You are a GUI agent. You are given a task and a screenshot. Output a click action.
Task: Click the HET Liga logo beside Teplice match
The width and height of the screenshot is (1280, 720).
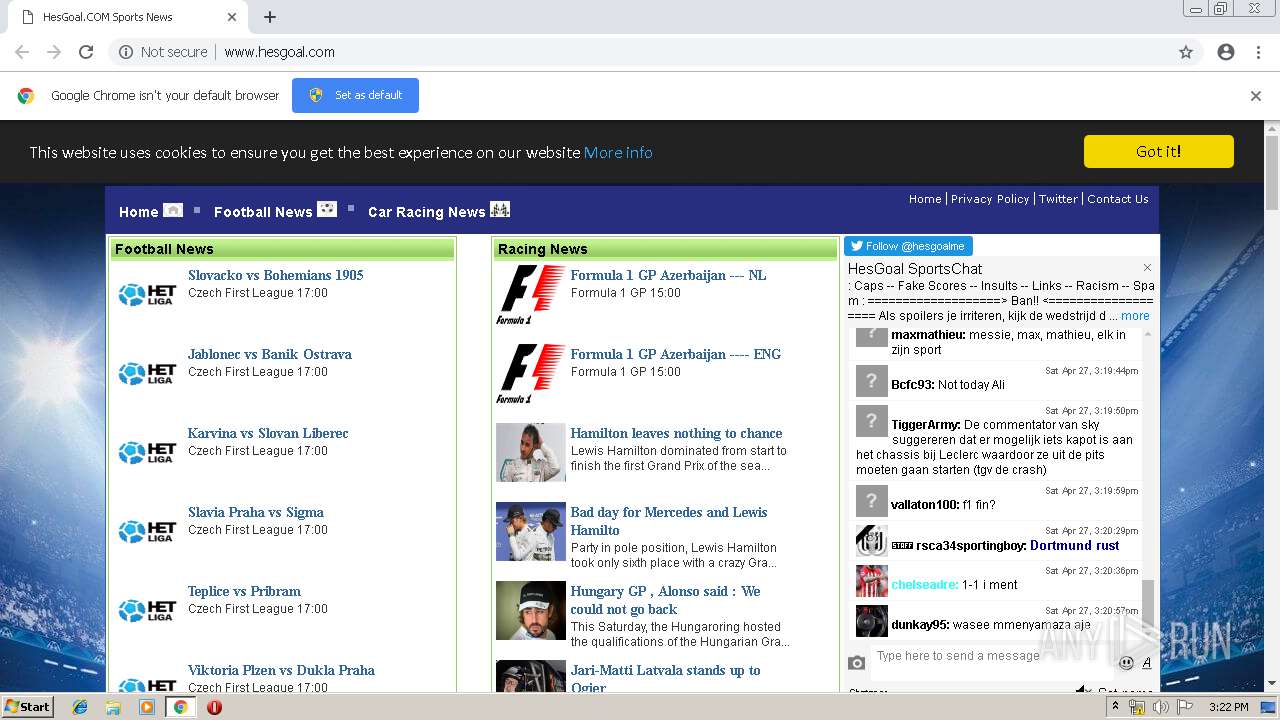click(147, 610)
